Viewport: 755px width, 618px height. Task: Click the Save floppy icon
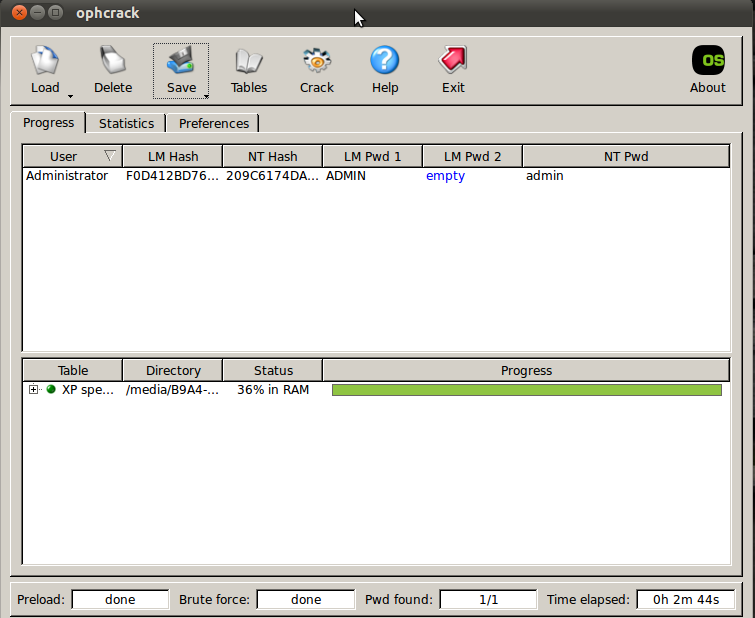click(181, 60)
